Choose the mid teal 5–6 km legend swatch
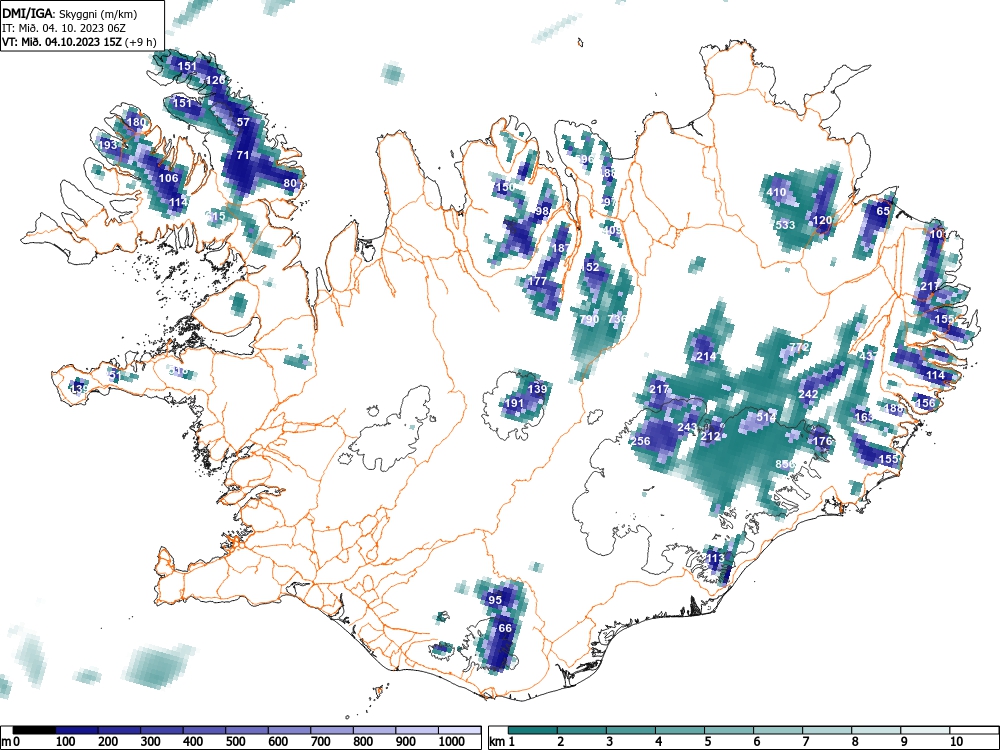 coord(729,730)
